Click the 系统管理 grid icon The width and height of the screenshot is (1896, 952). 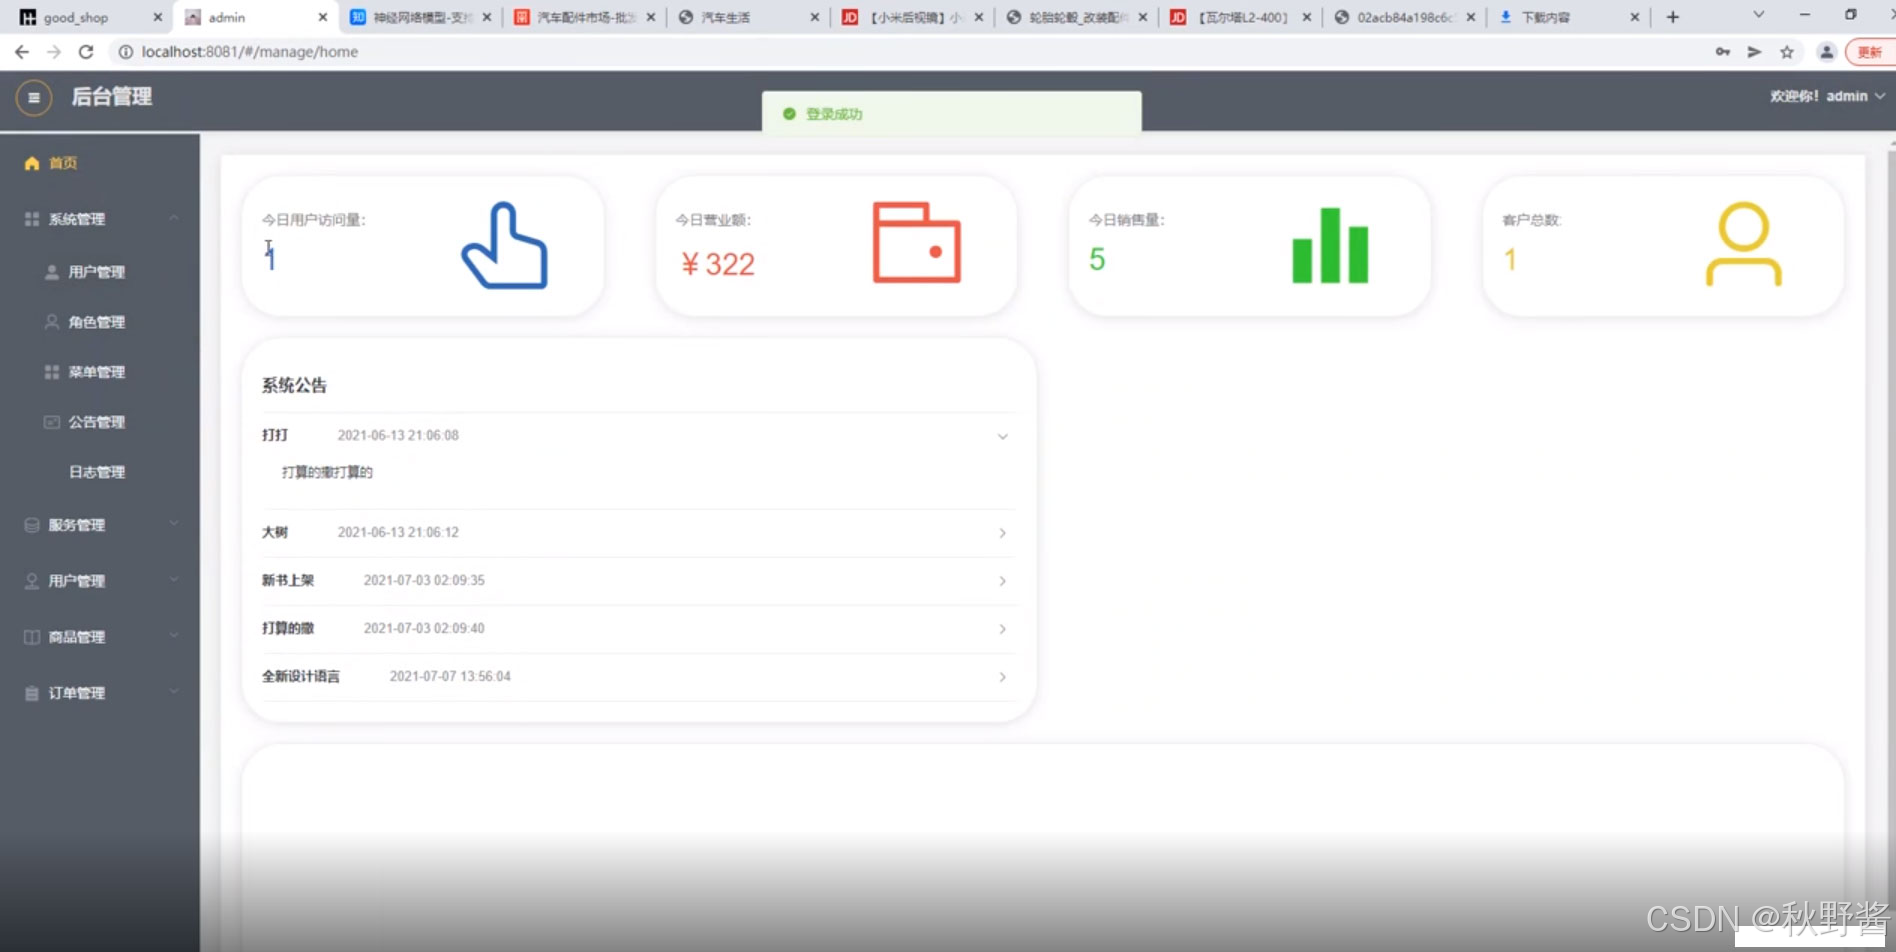[32, 219]
